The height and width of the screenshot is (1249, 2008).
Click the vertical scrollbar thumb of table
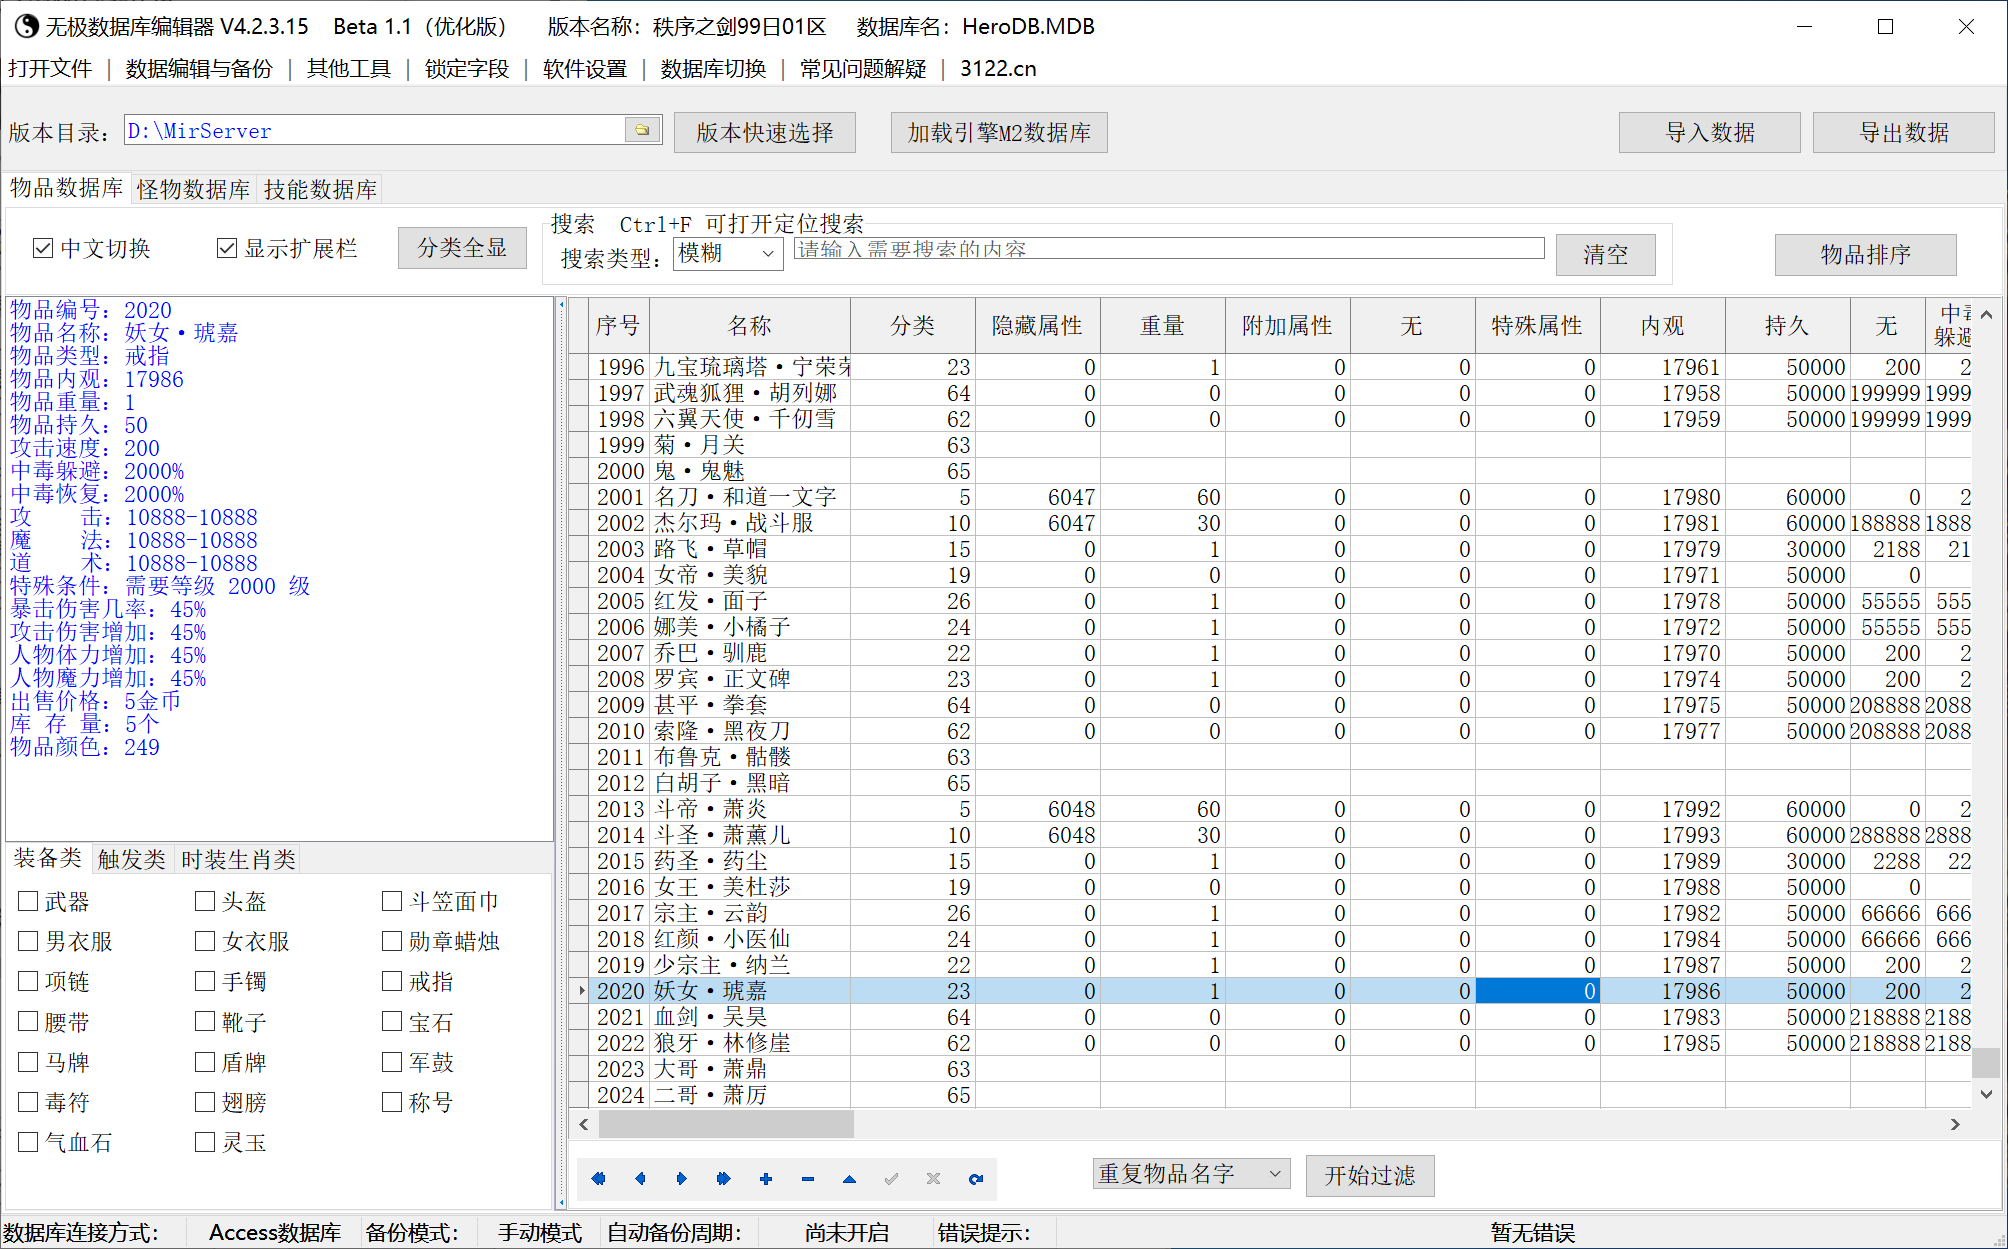[x=1986, y=1062]
